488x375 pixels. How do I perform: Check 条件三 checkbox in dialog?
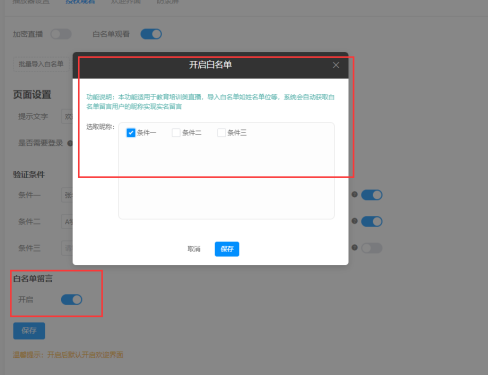tap(221, 133)
